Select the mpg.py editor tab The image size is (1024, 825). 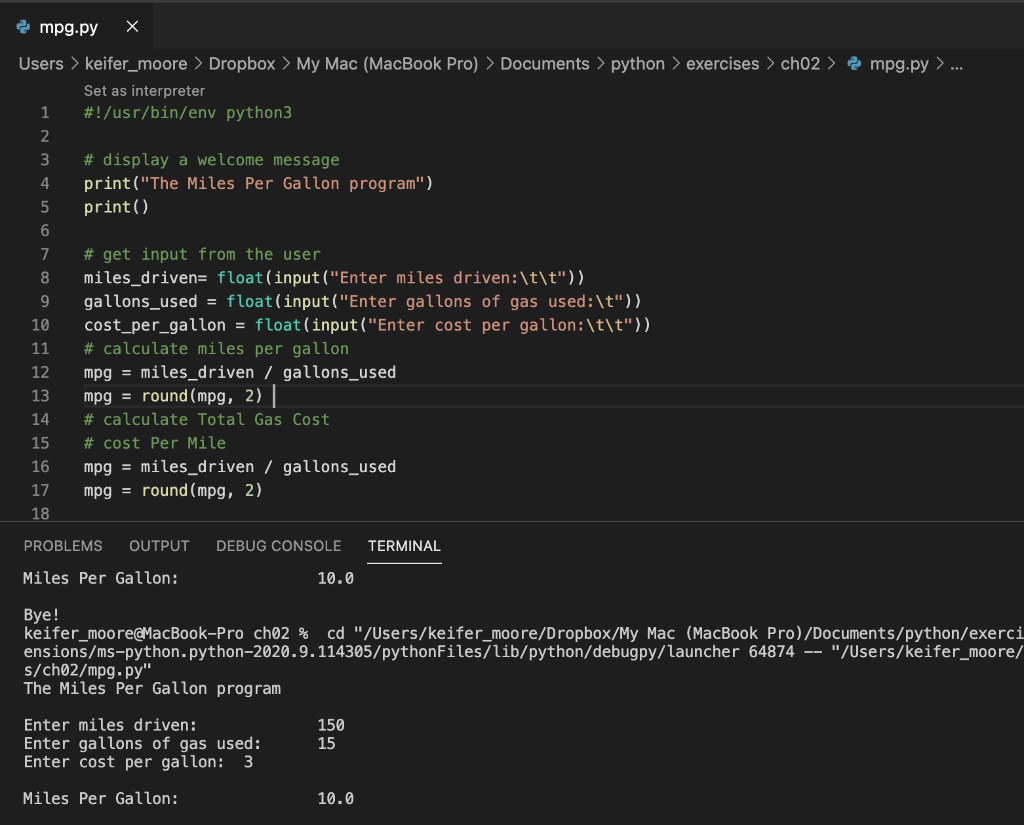pyautogui.click(x=68, y=27)
